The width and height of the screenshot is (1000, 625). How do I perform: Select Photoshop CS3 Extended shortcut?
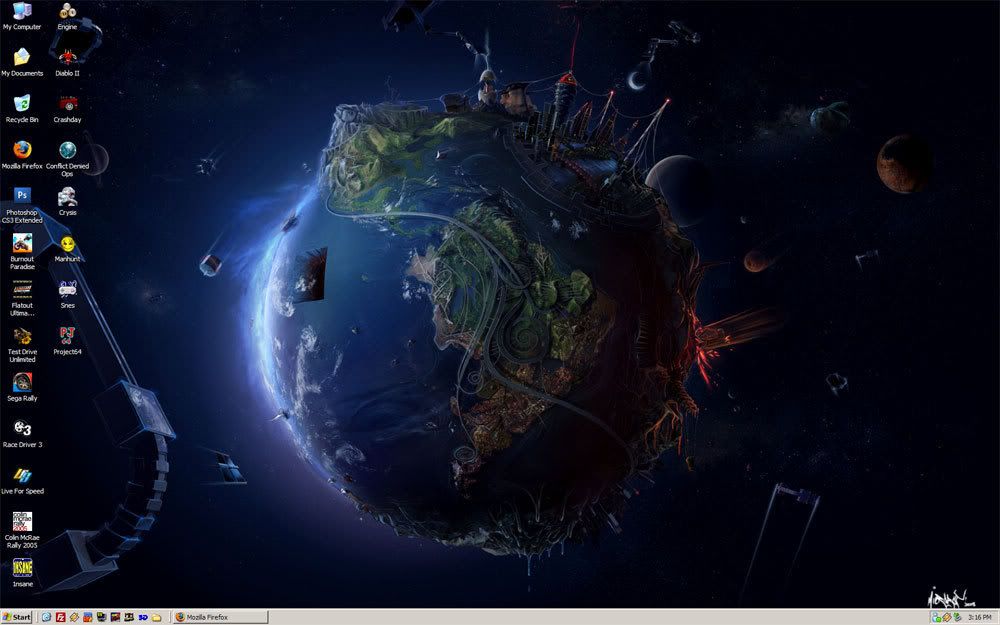[22, 196]
